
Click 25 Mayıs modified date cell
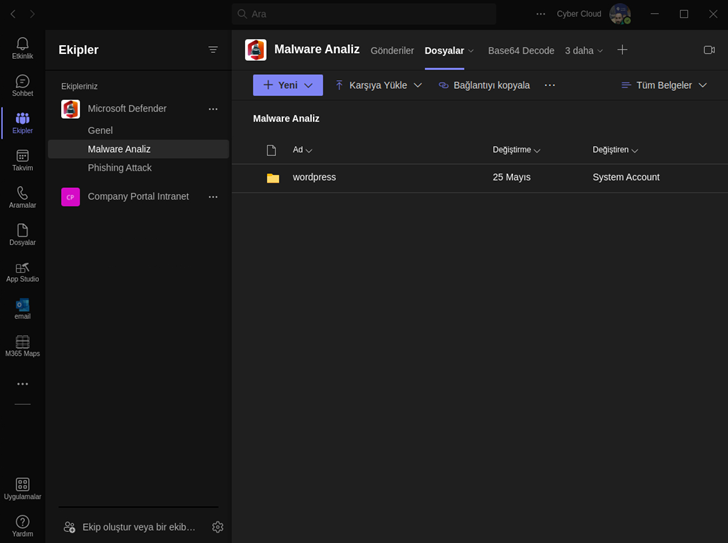pos(512,177)
